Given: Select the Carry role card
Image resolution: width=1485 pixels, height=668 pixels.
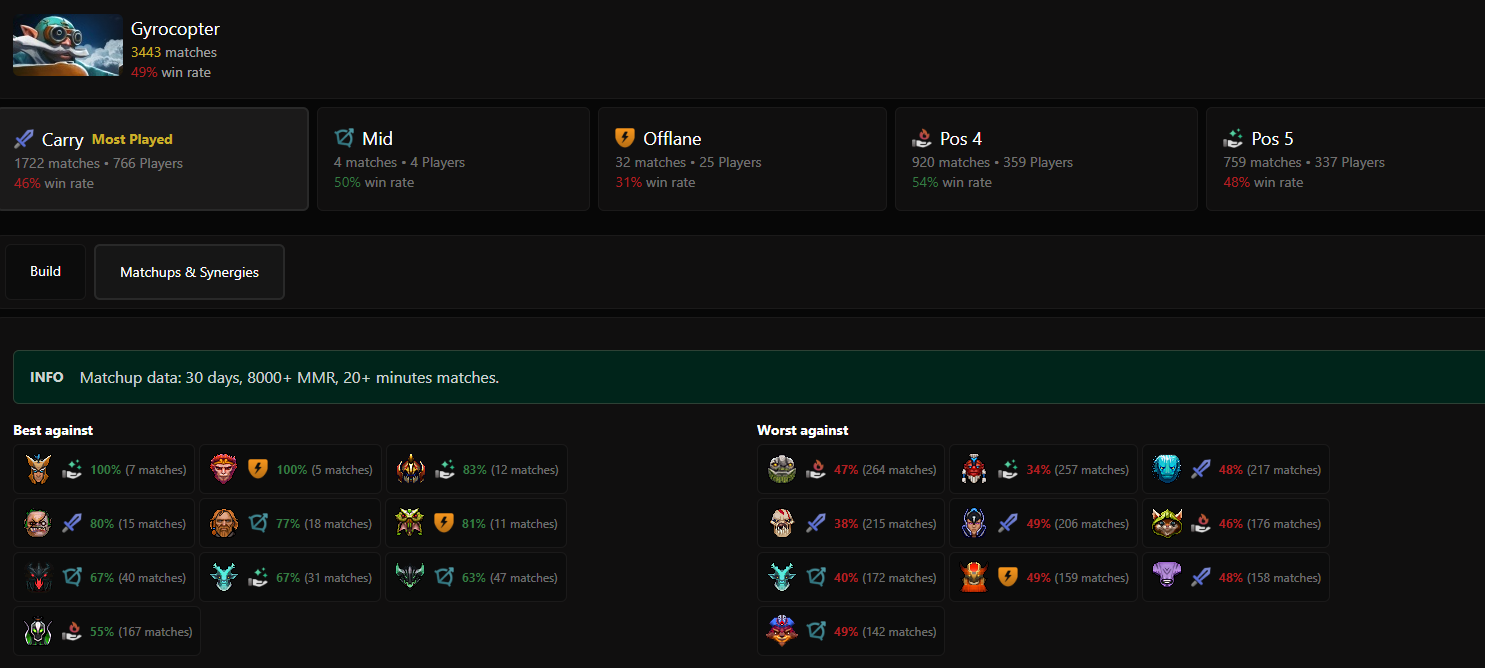Looking at the screenshot, I should pos(153,159).
